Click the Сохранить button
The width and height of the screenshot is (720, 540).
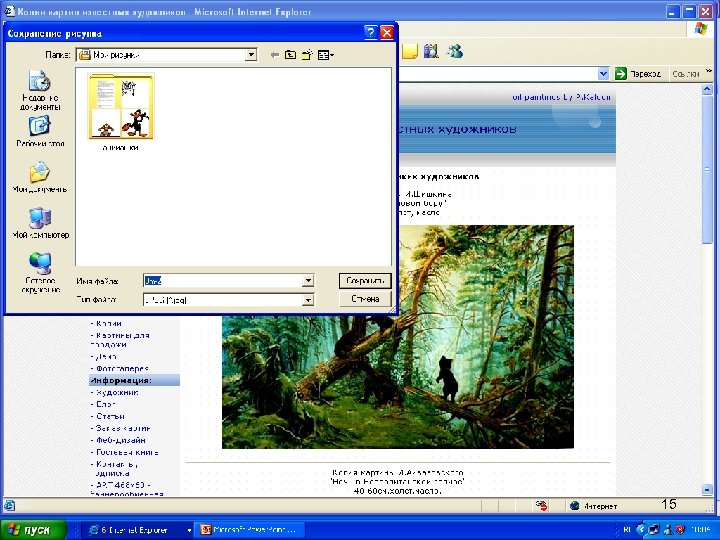pos(365,281)
